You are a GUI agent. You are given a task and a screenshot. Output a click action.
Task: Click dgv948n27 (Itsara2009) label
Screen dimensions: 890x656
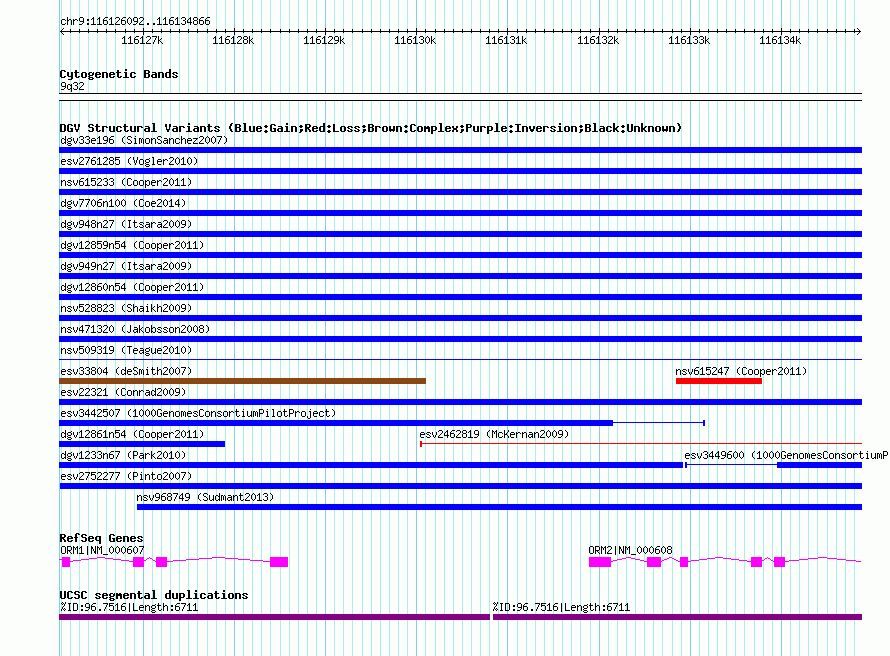pos(126,224)
